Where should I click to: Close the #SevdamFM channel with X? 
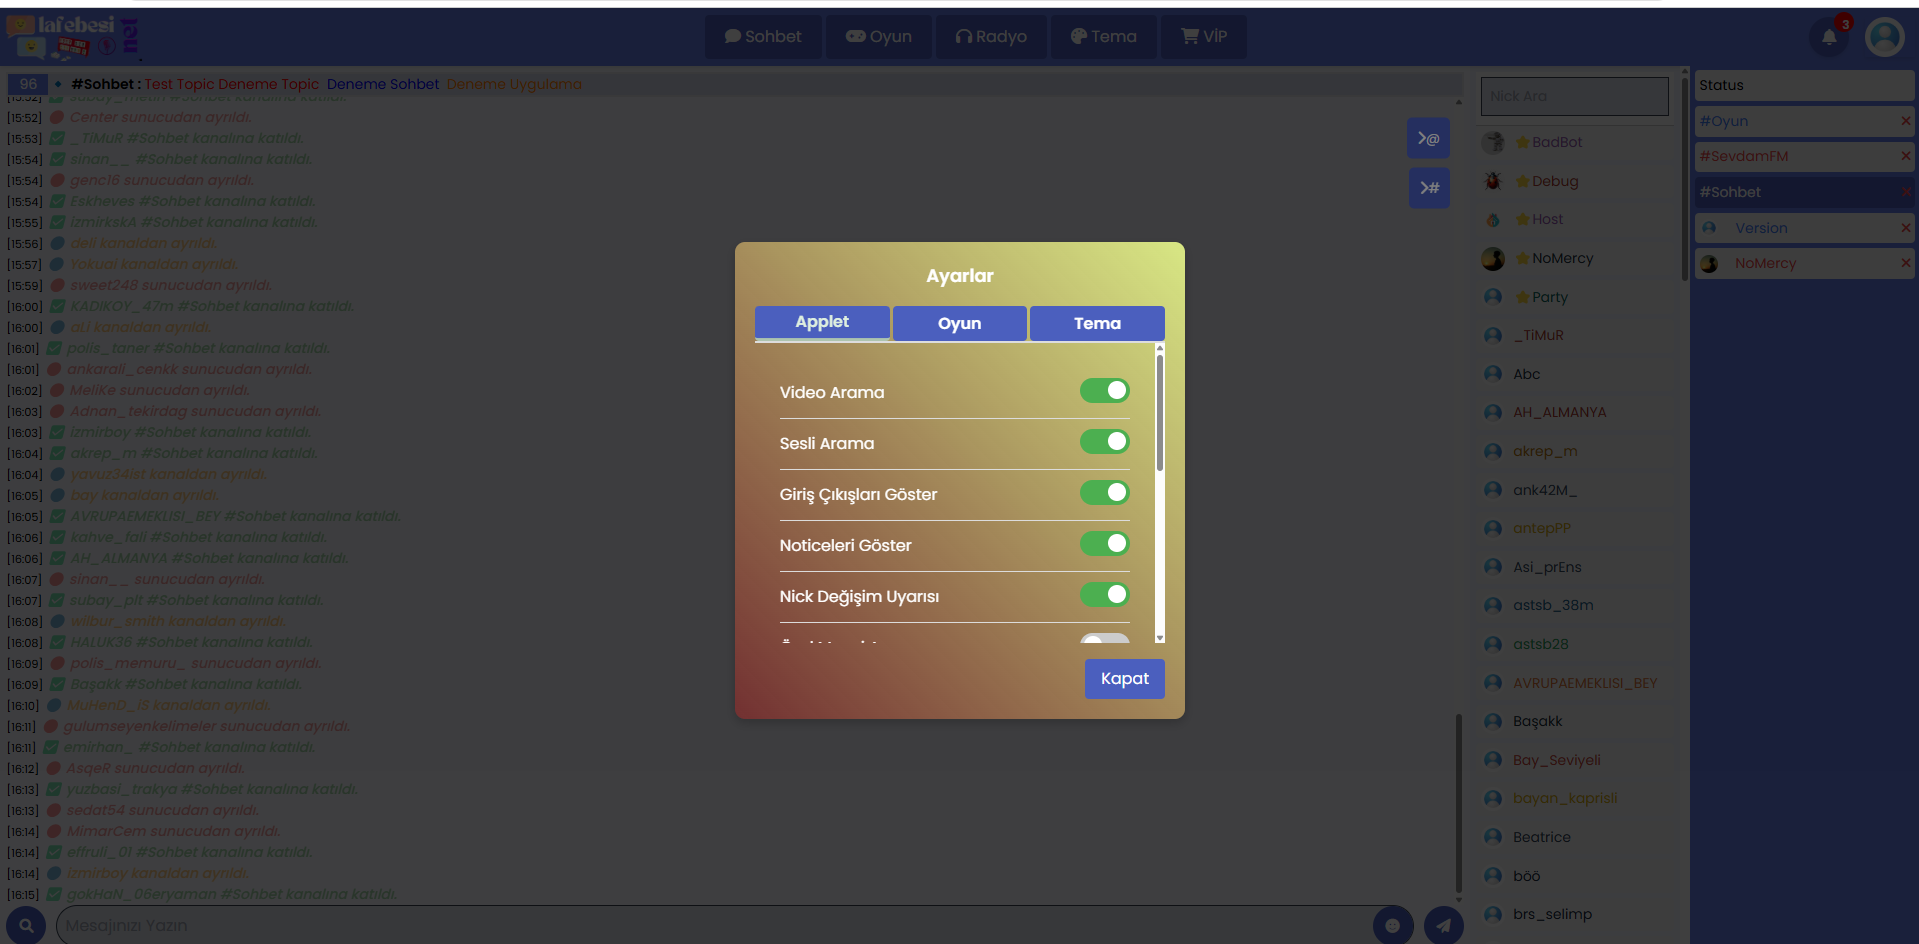[1905, 156]
